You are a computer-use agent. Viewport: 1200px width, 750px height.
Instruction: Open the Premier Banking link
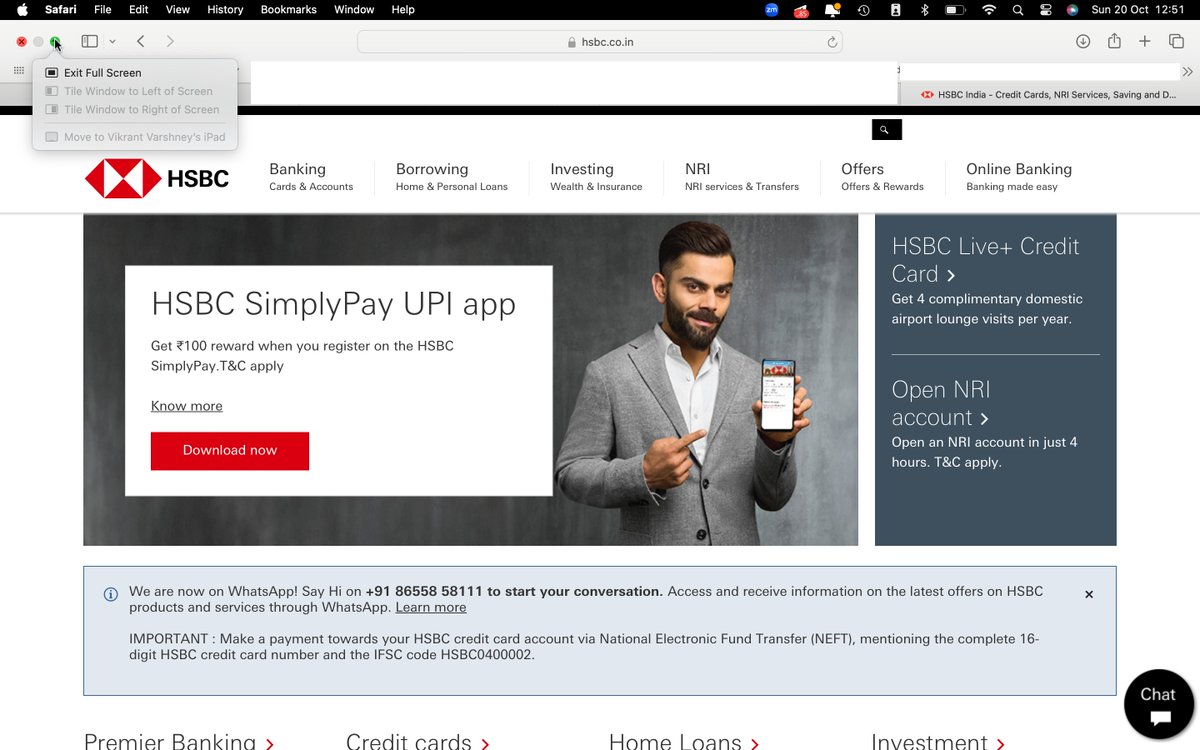[179, 741]
